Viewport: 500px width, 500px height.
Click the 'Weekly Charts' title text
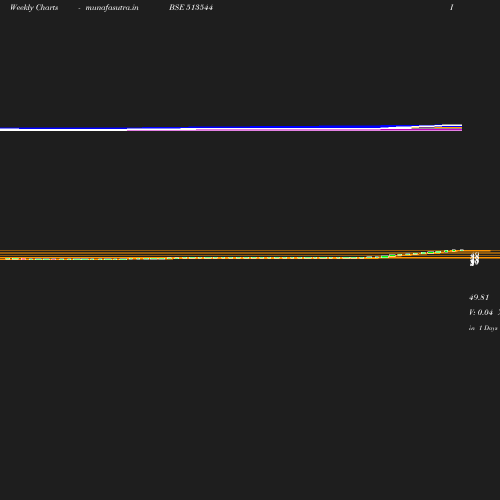34,7
